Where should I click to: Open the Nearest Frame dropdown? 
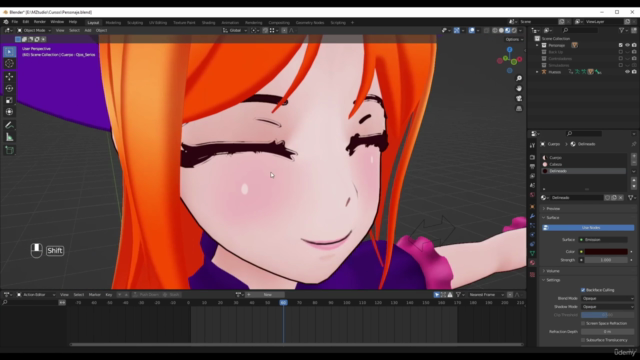point(486,295)
